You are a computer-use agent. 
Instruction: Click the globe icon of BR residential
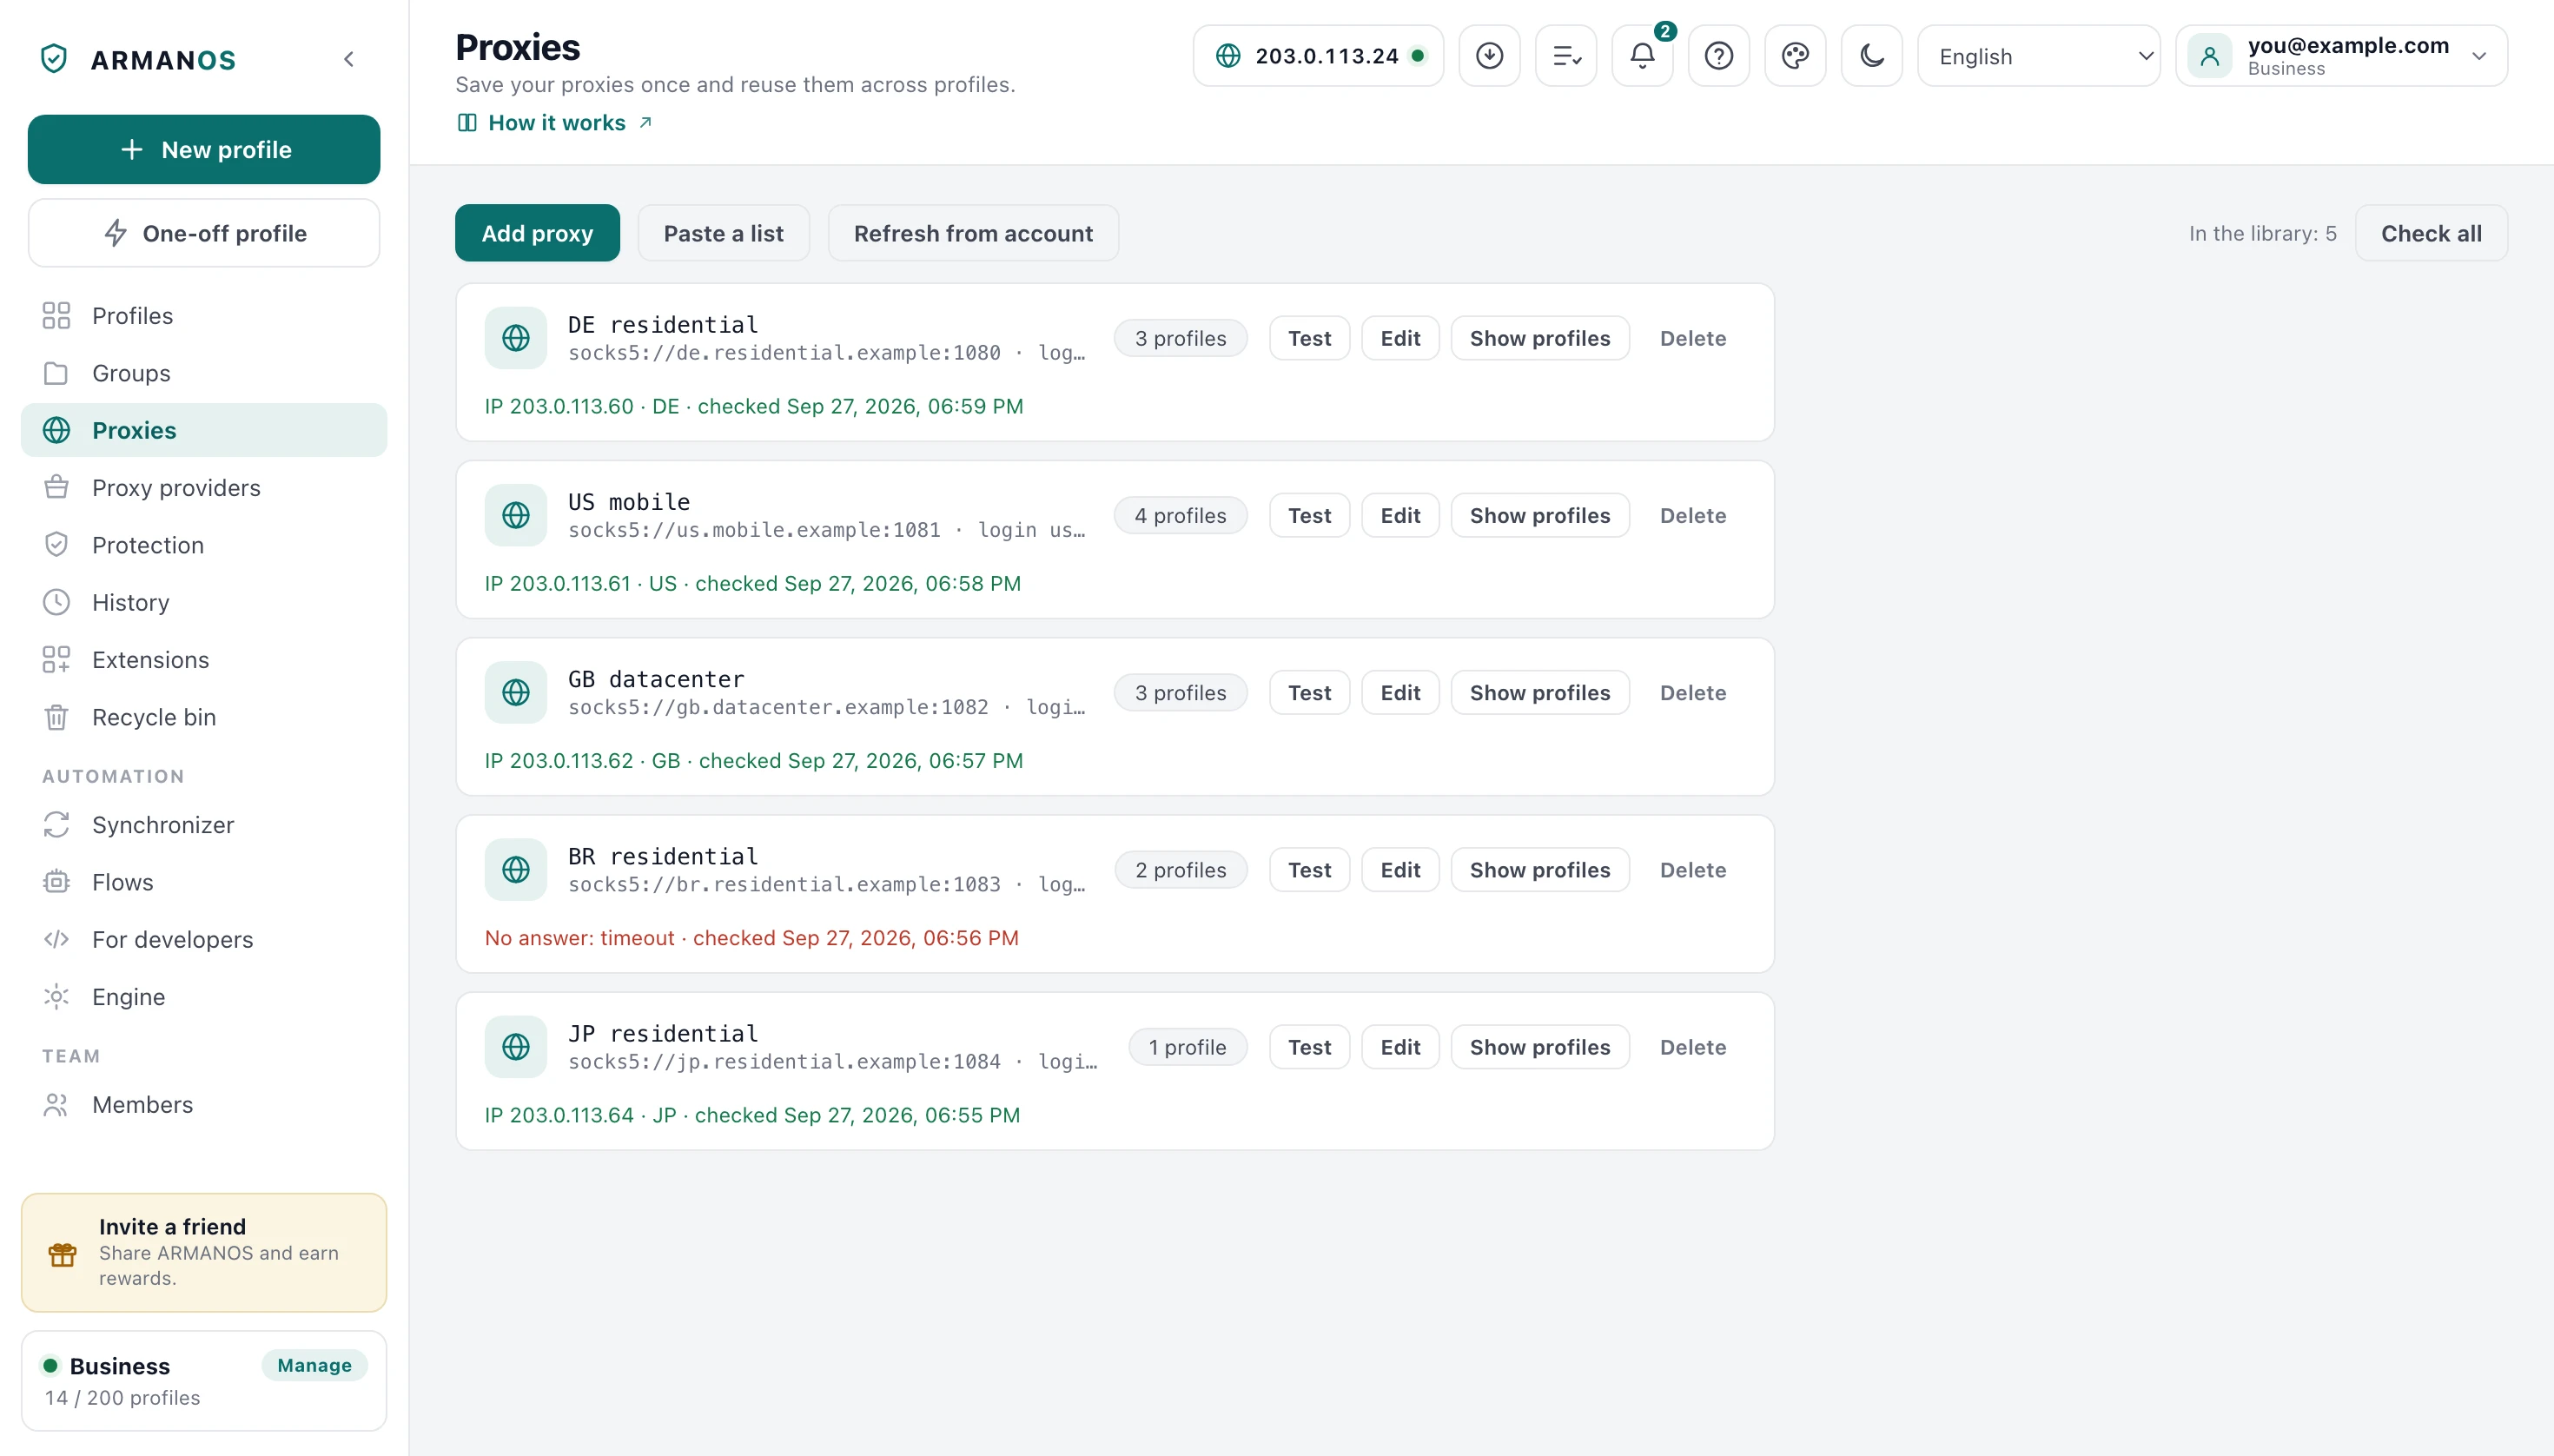tap(516, 869)
